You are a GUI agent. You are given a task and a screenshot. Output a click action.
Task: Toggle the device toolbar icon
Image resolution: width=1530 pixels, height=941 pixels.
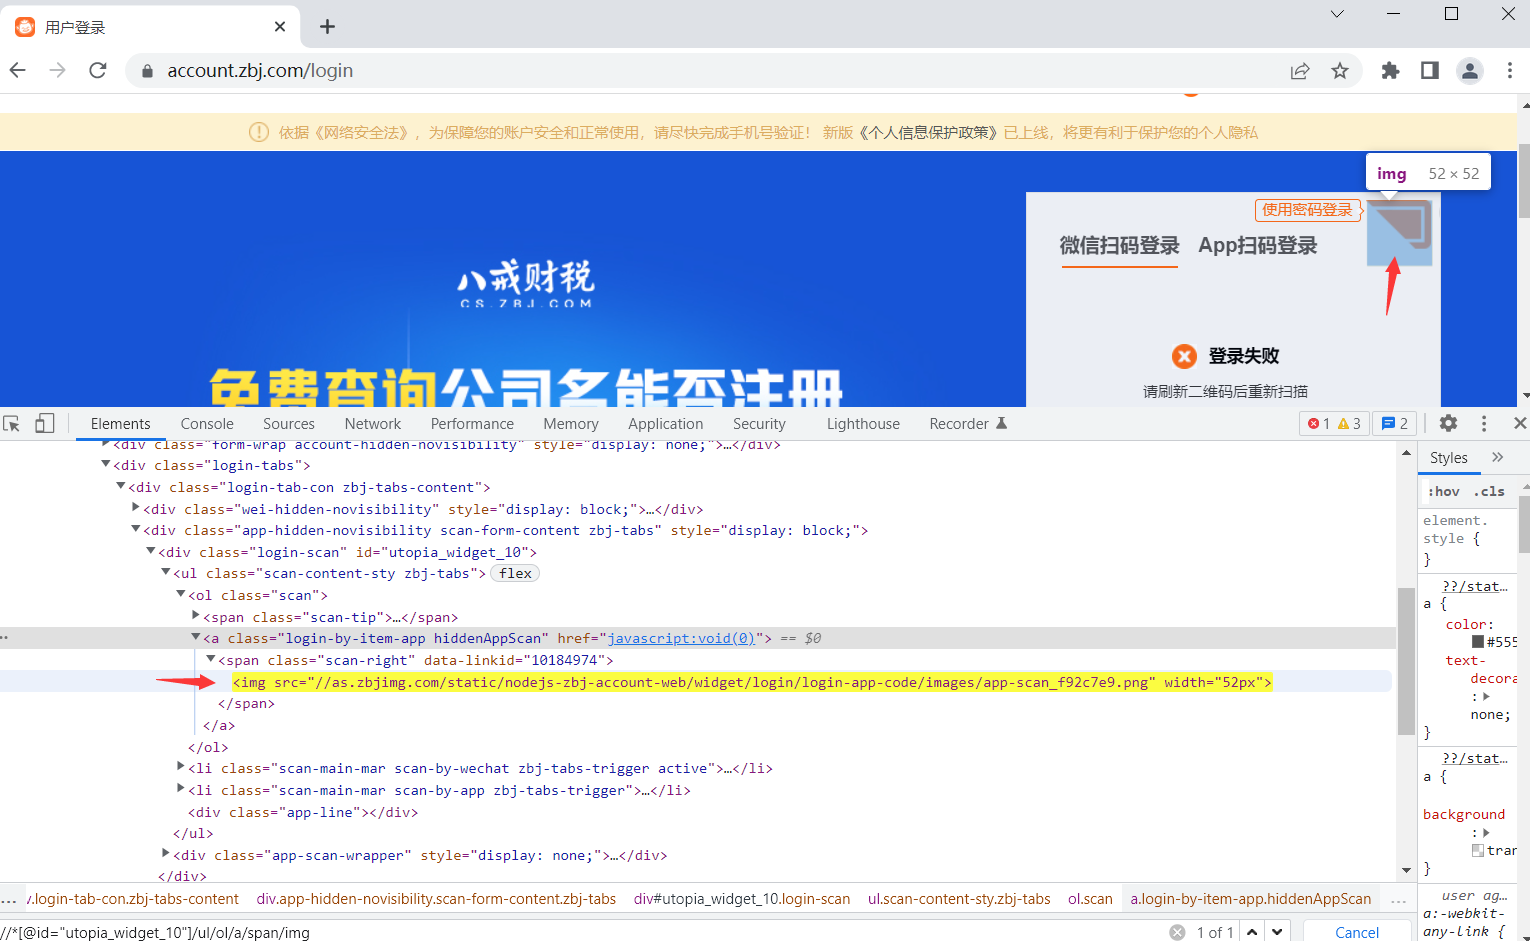pos(44,424)
